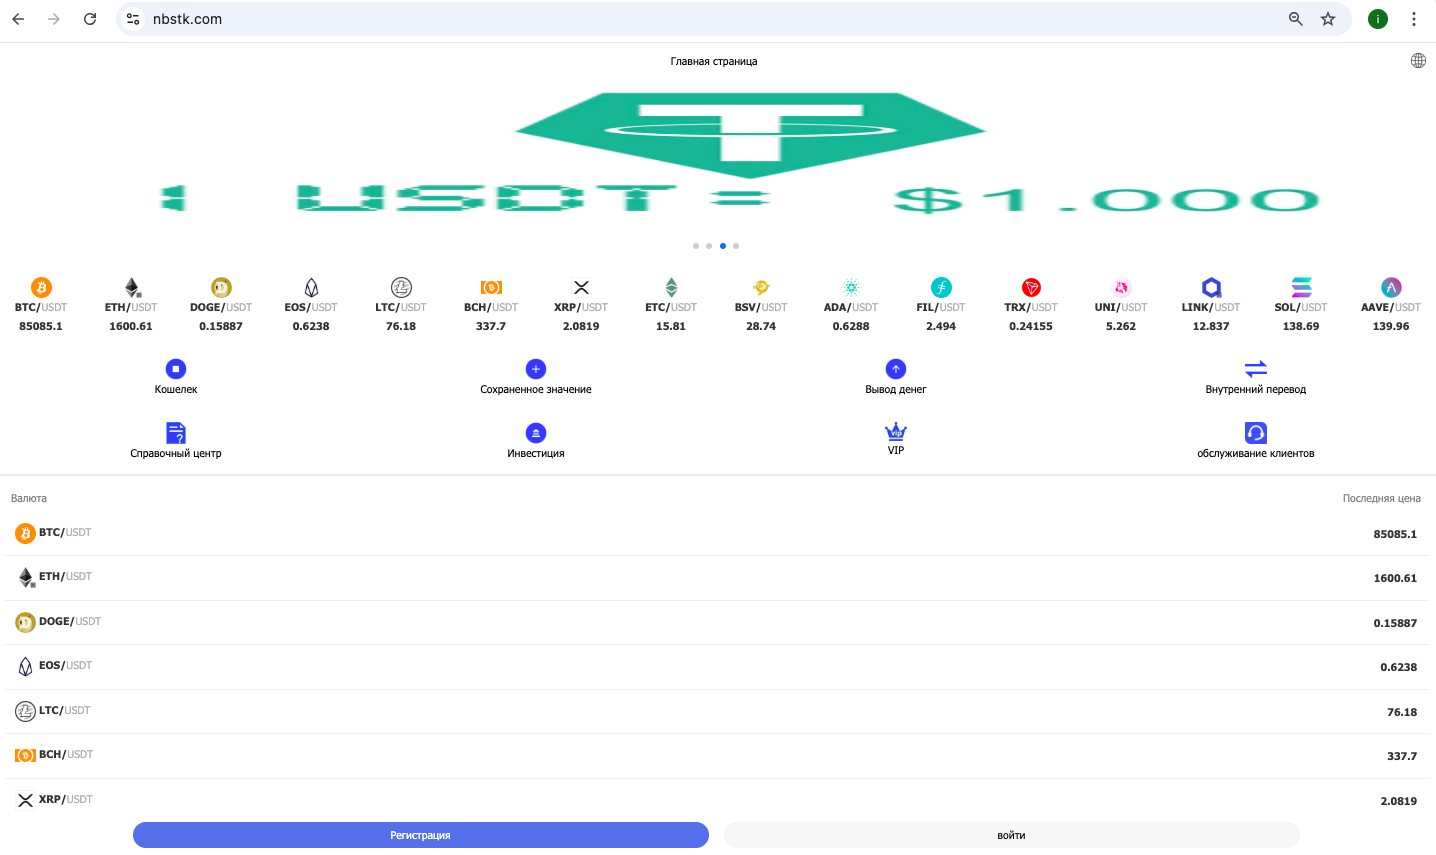1436x855 pixels.
Task: Show the fourth banner slide dot
Action: (x=736, y=246)
